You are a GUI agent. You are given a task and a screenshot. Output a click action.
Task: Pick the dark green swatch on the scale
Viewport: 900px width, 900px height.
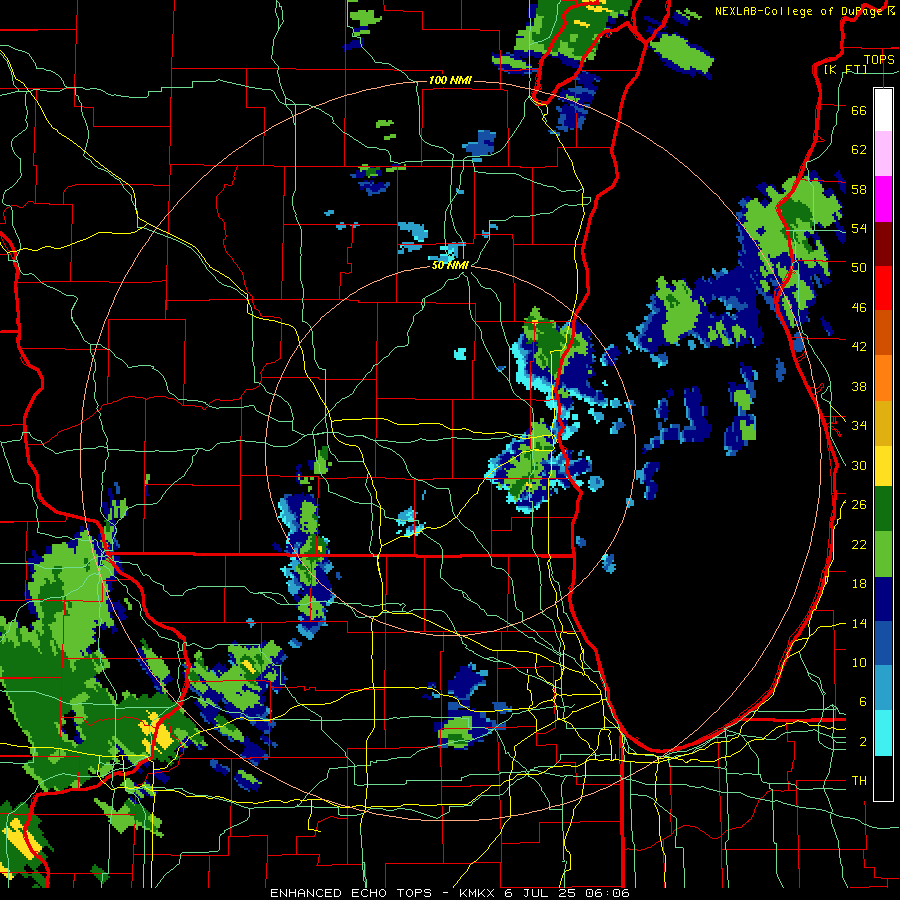pyautogui.click(x=883, y=509)
